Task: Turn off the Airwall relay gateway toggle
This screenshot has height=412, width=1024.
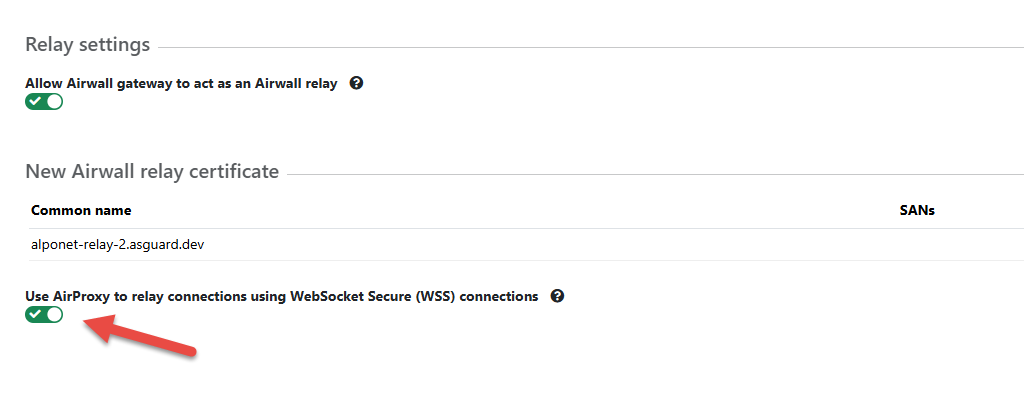Action: point(44,101)
